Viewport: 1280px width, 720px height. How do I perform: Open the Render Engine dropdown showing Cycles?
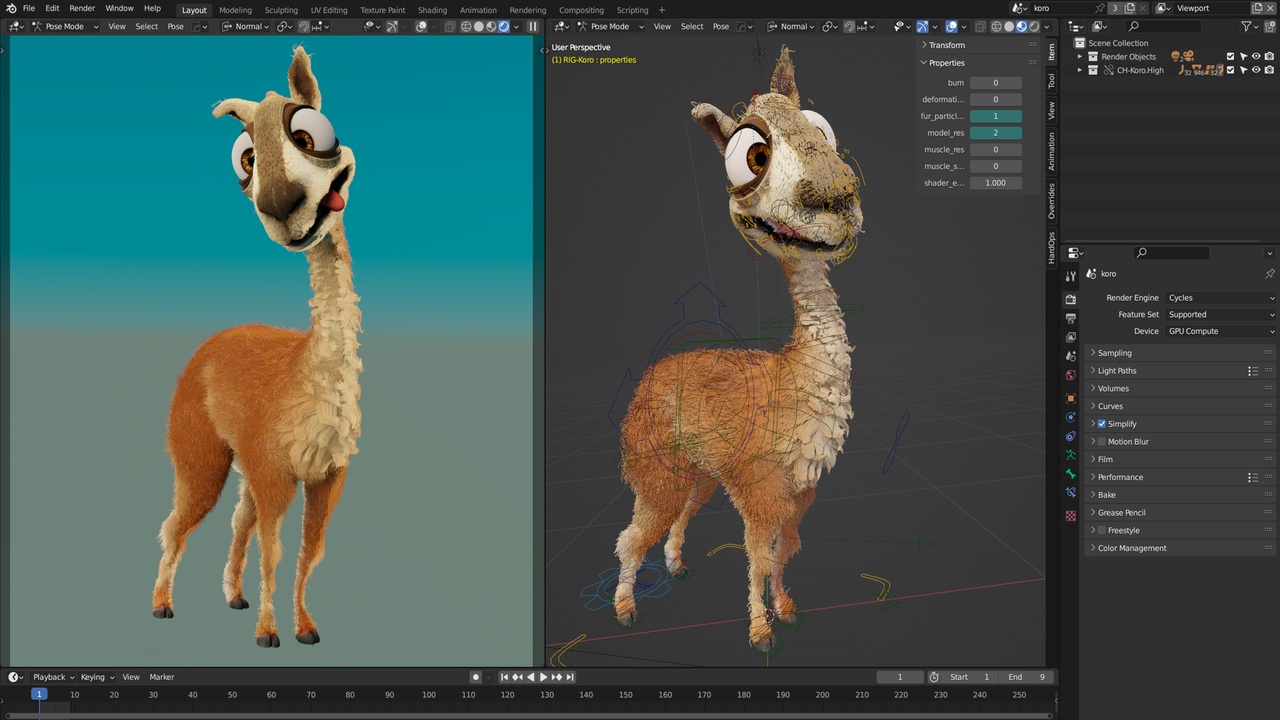coord(1220,297)
